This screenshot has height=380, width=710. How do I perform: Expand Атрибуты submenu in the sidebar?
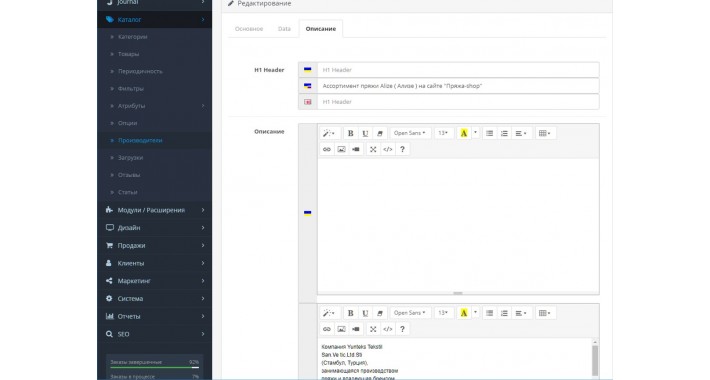[x=154, y=106]
